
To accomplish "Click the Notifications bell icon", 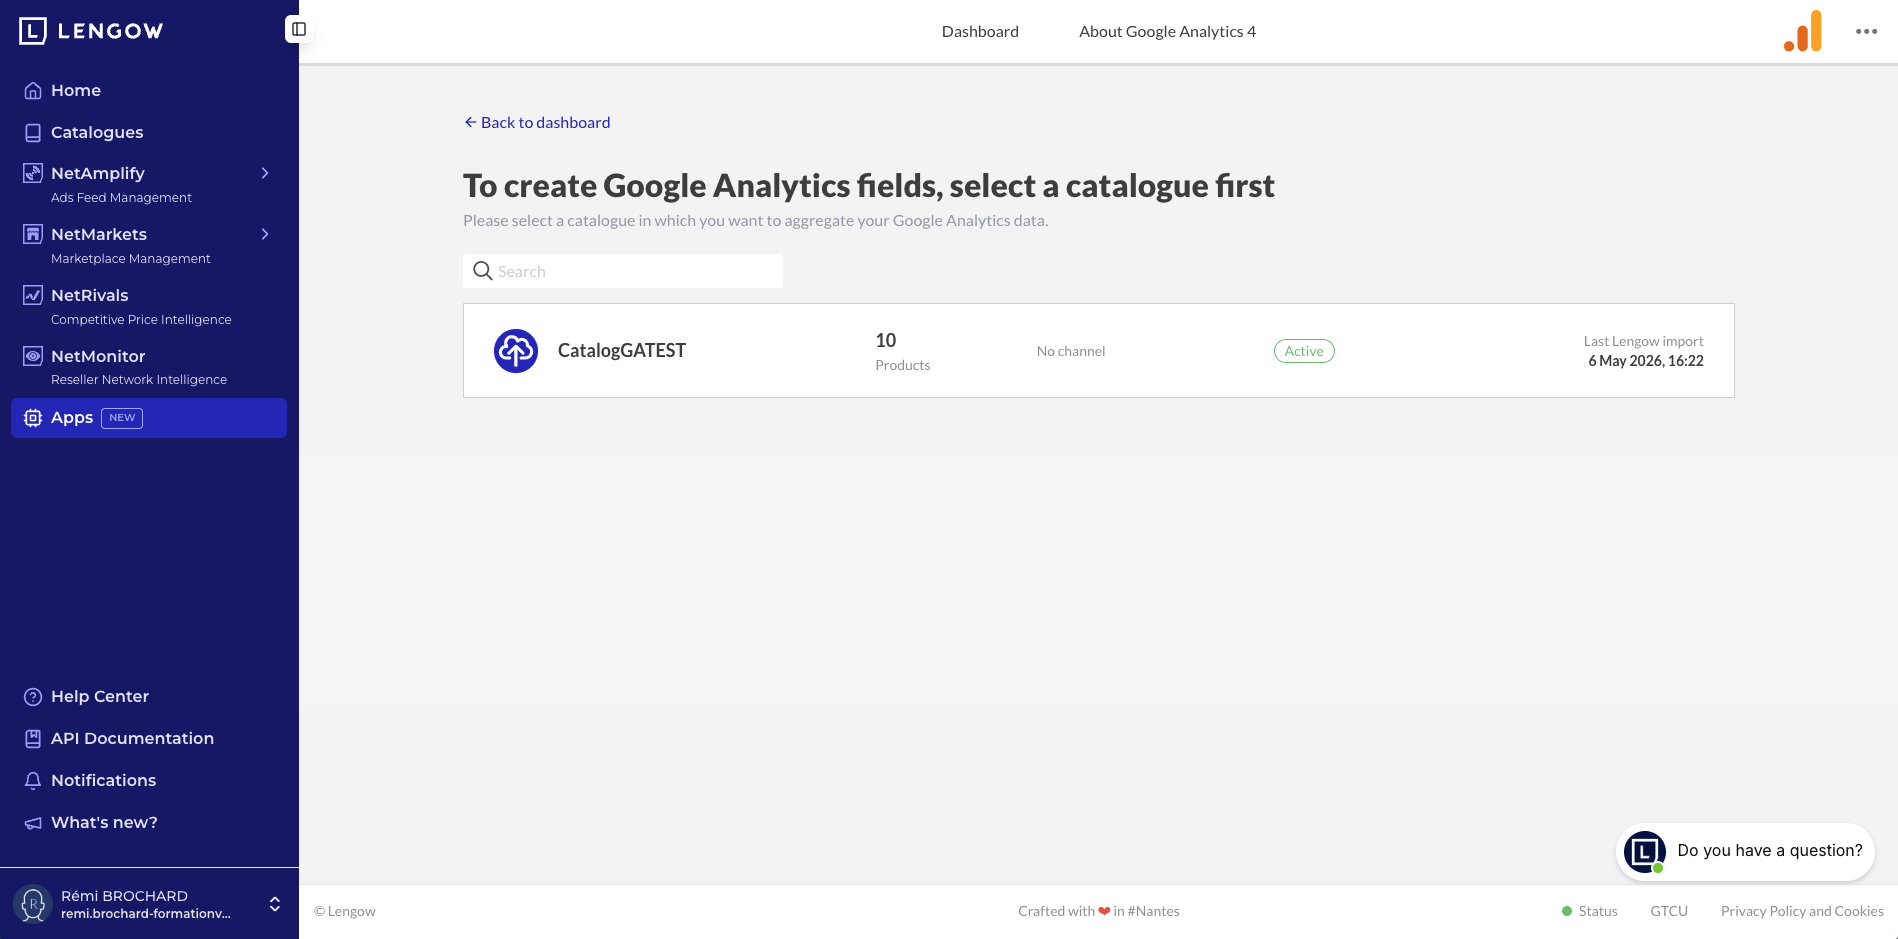I will (33, 781).
